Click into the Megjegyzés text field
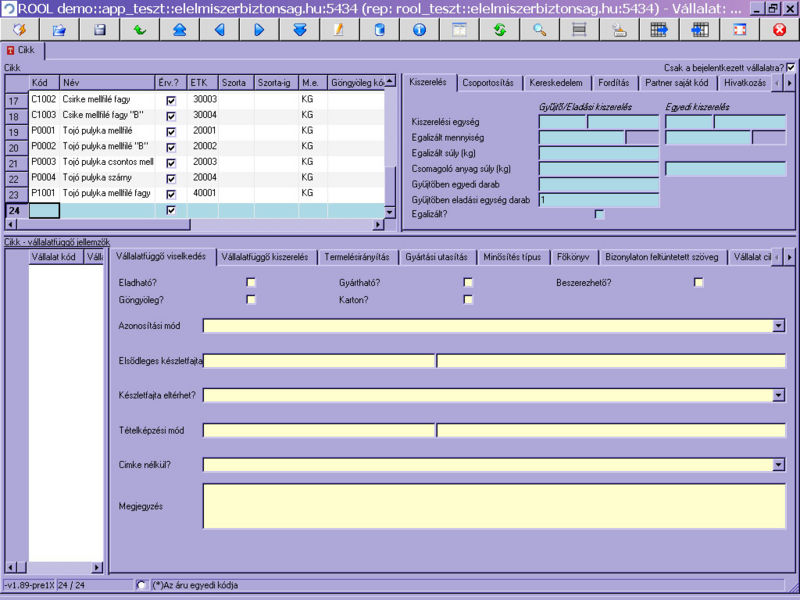Viewport: 800px width, 600px height. [494, 506]
